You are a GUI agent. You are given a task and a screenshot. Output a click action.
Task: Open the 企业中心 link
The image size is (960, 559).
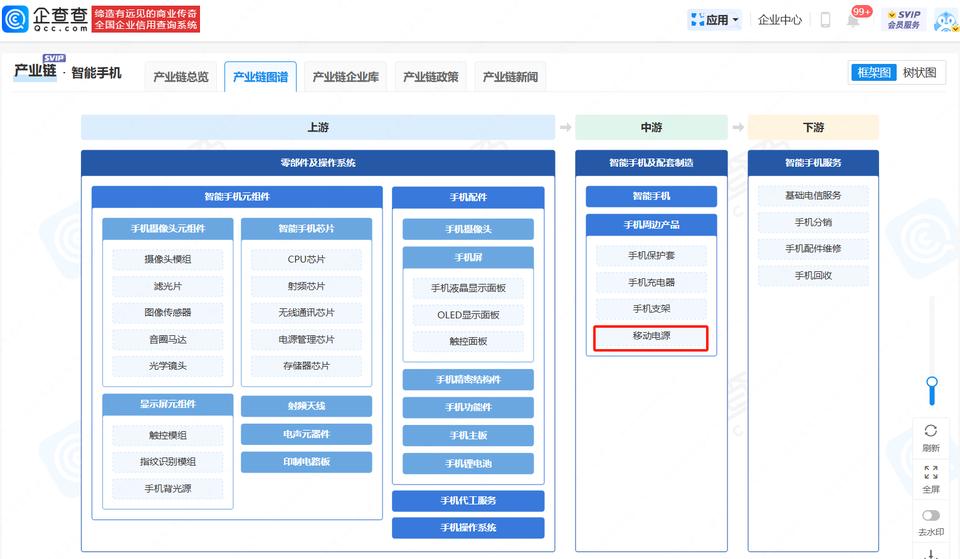[x=780, y=20]
